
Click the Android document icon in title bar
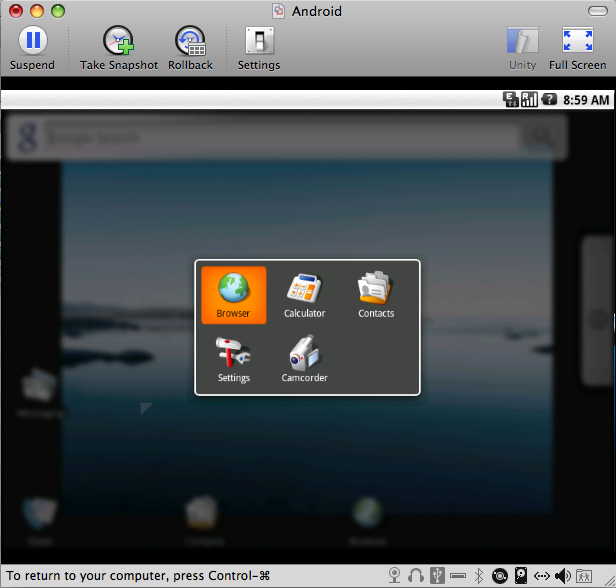point(279,11)
